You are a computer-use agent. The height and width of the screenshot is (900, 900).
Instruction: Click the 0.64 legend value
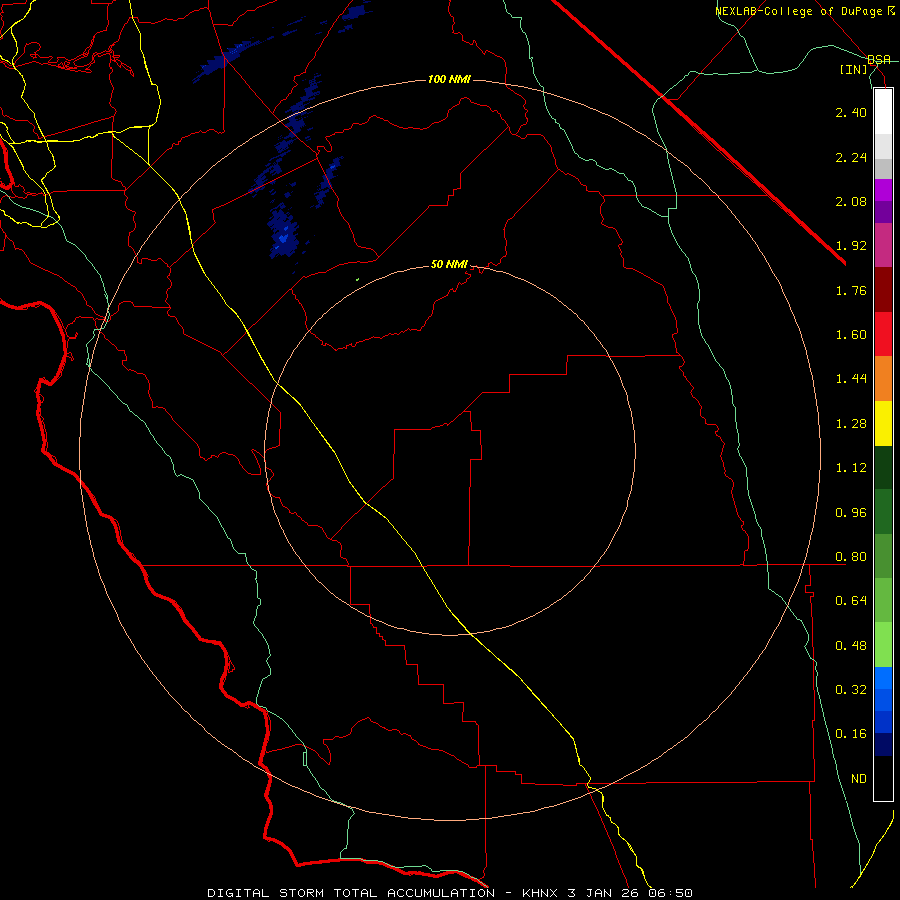tap(851, 601)
